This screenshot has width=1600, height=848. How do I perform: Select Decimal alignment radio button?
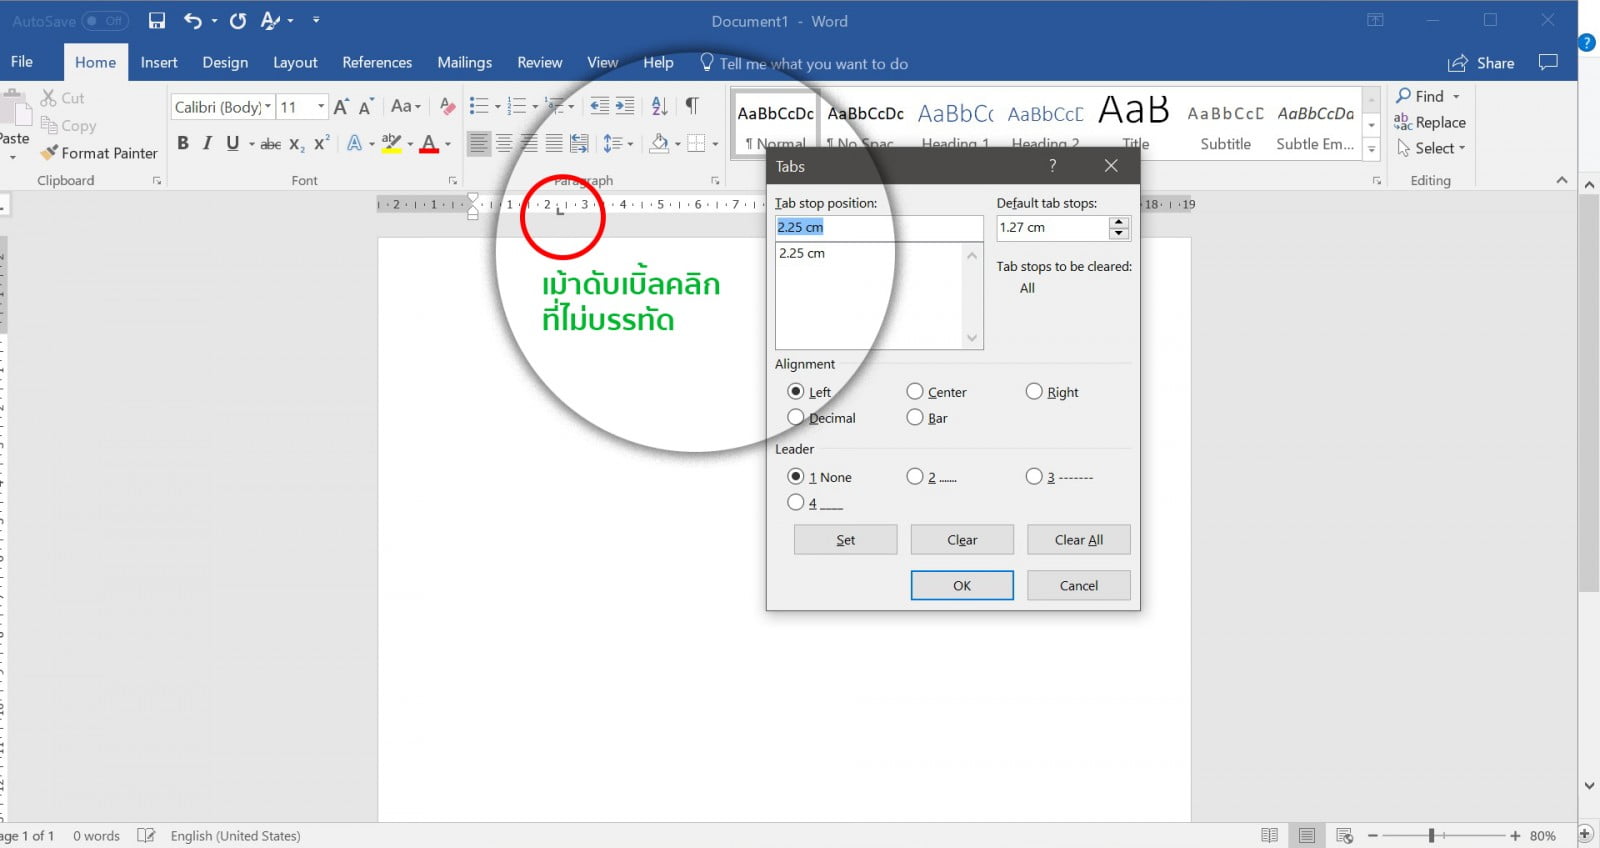click(796, 417)
